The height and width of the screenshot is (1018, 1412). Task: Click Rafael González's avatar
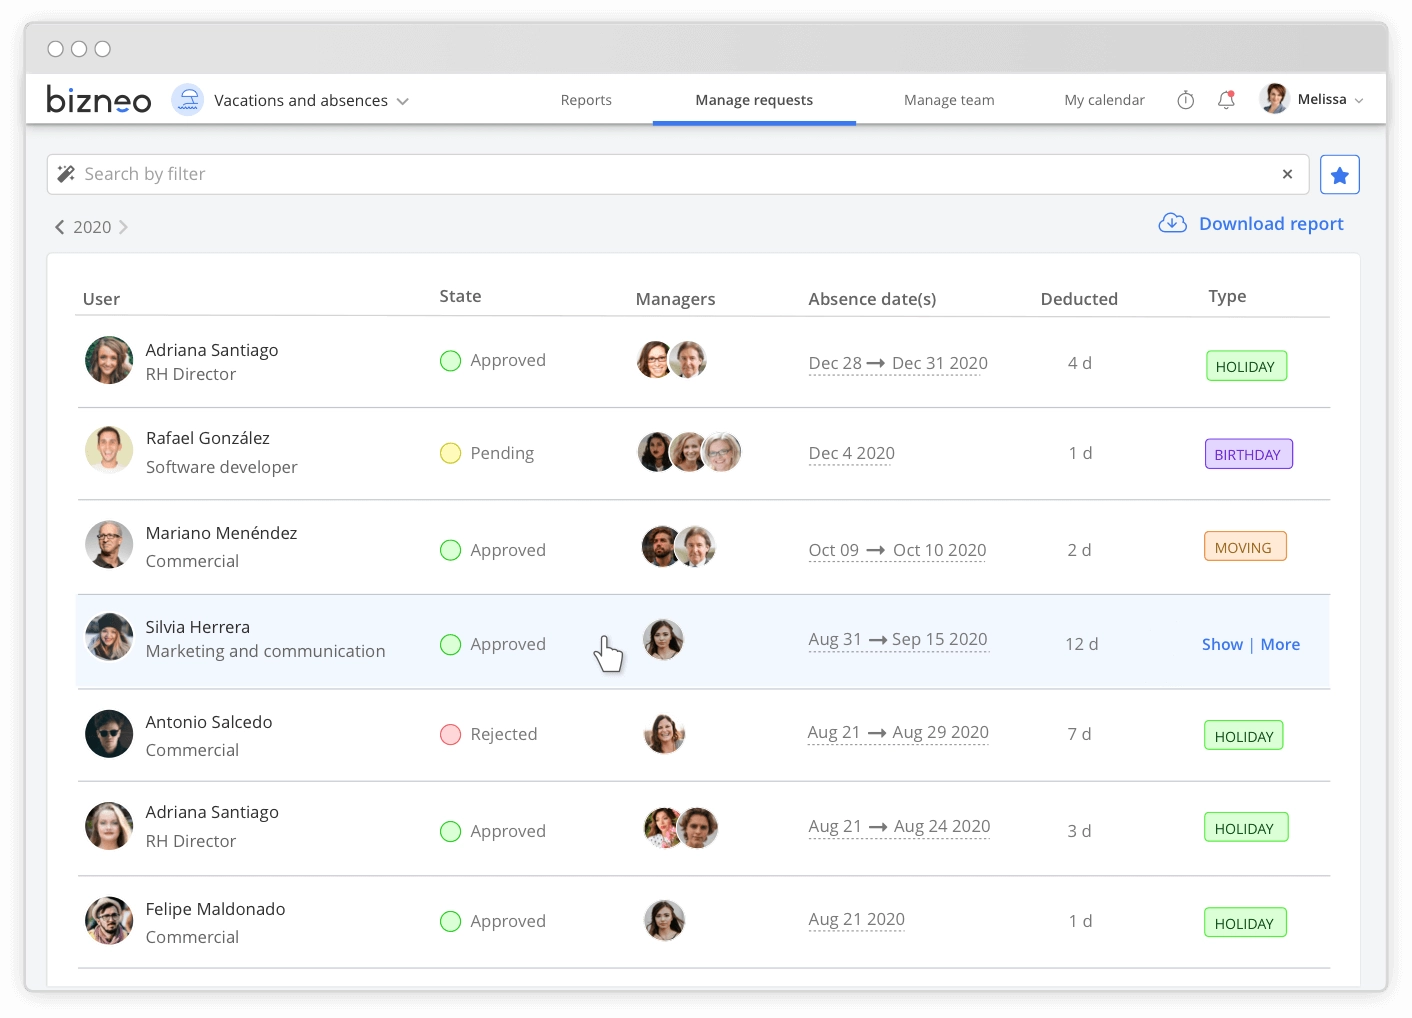tap(109, 450)
